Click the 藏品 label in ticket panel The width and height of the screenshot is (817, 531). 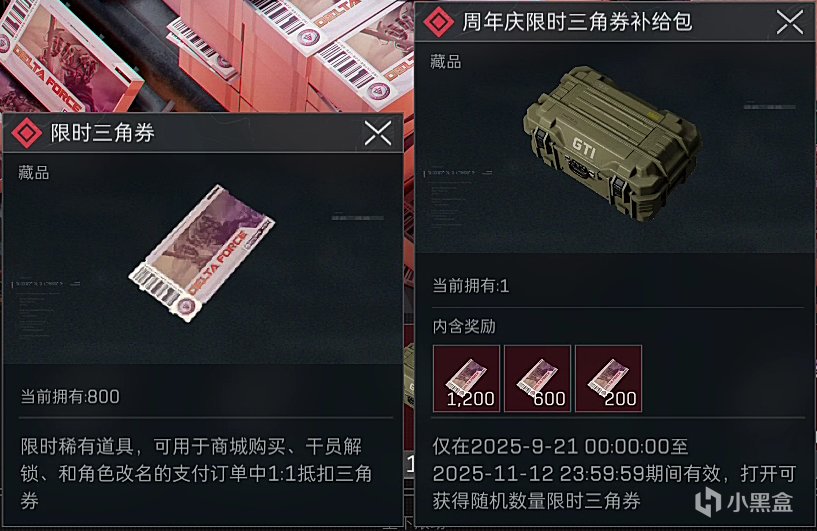[34, 172]
